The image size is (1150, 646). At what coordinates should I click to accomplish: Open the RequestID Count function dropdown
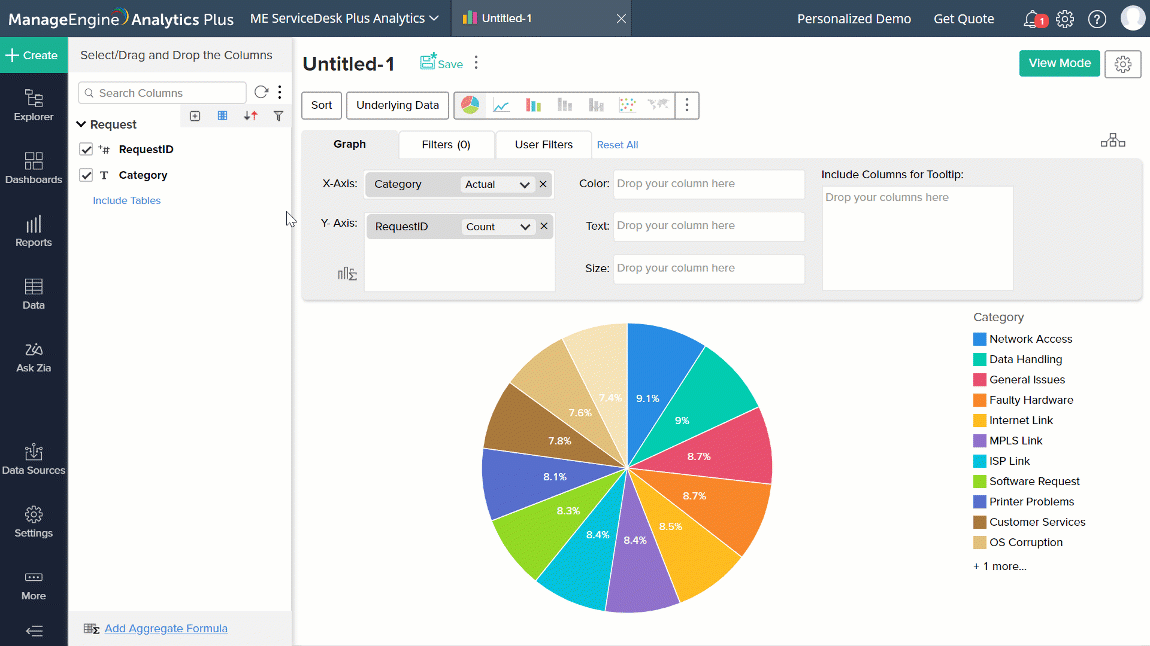tap(497, 227)
